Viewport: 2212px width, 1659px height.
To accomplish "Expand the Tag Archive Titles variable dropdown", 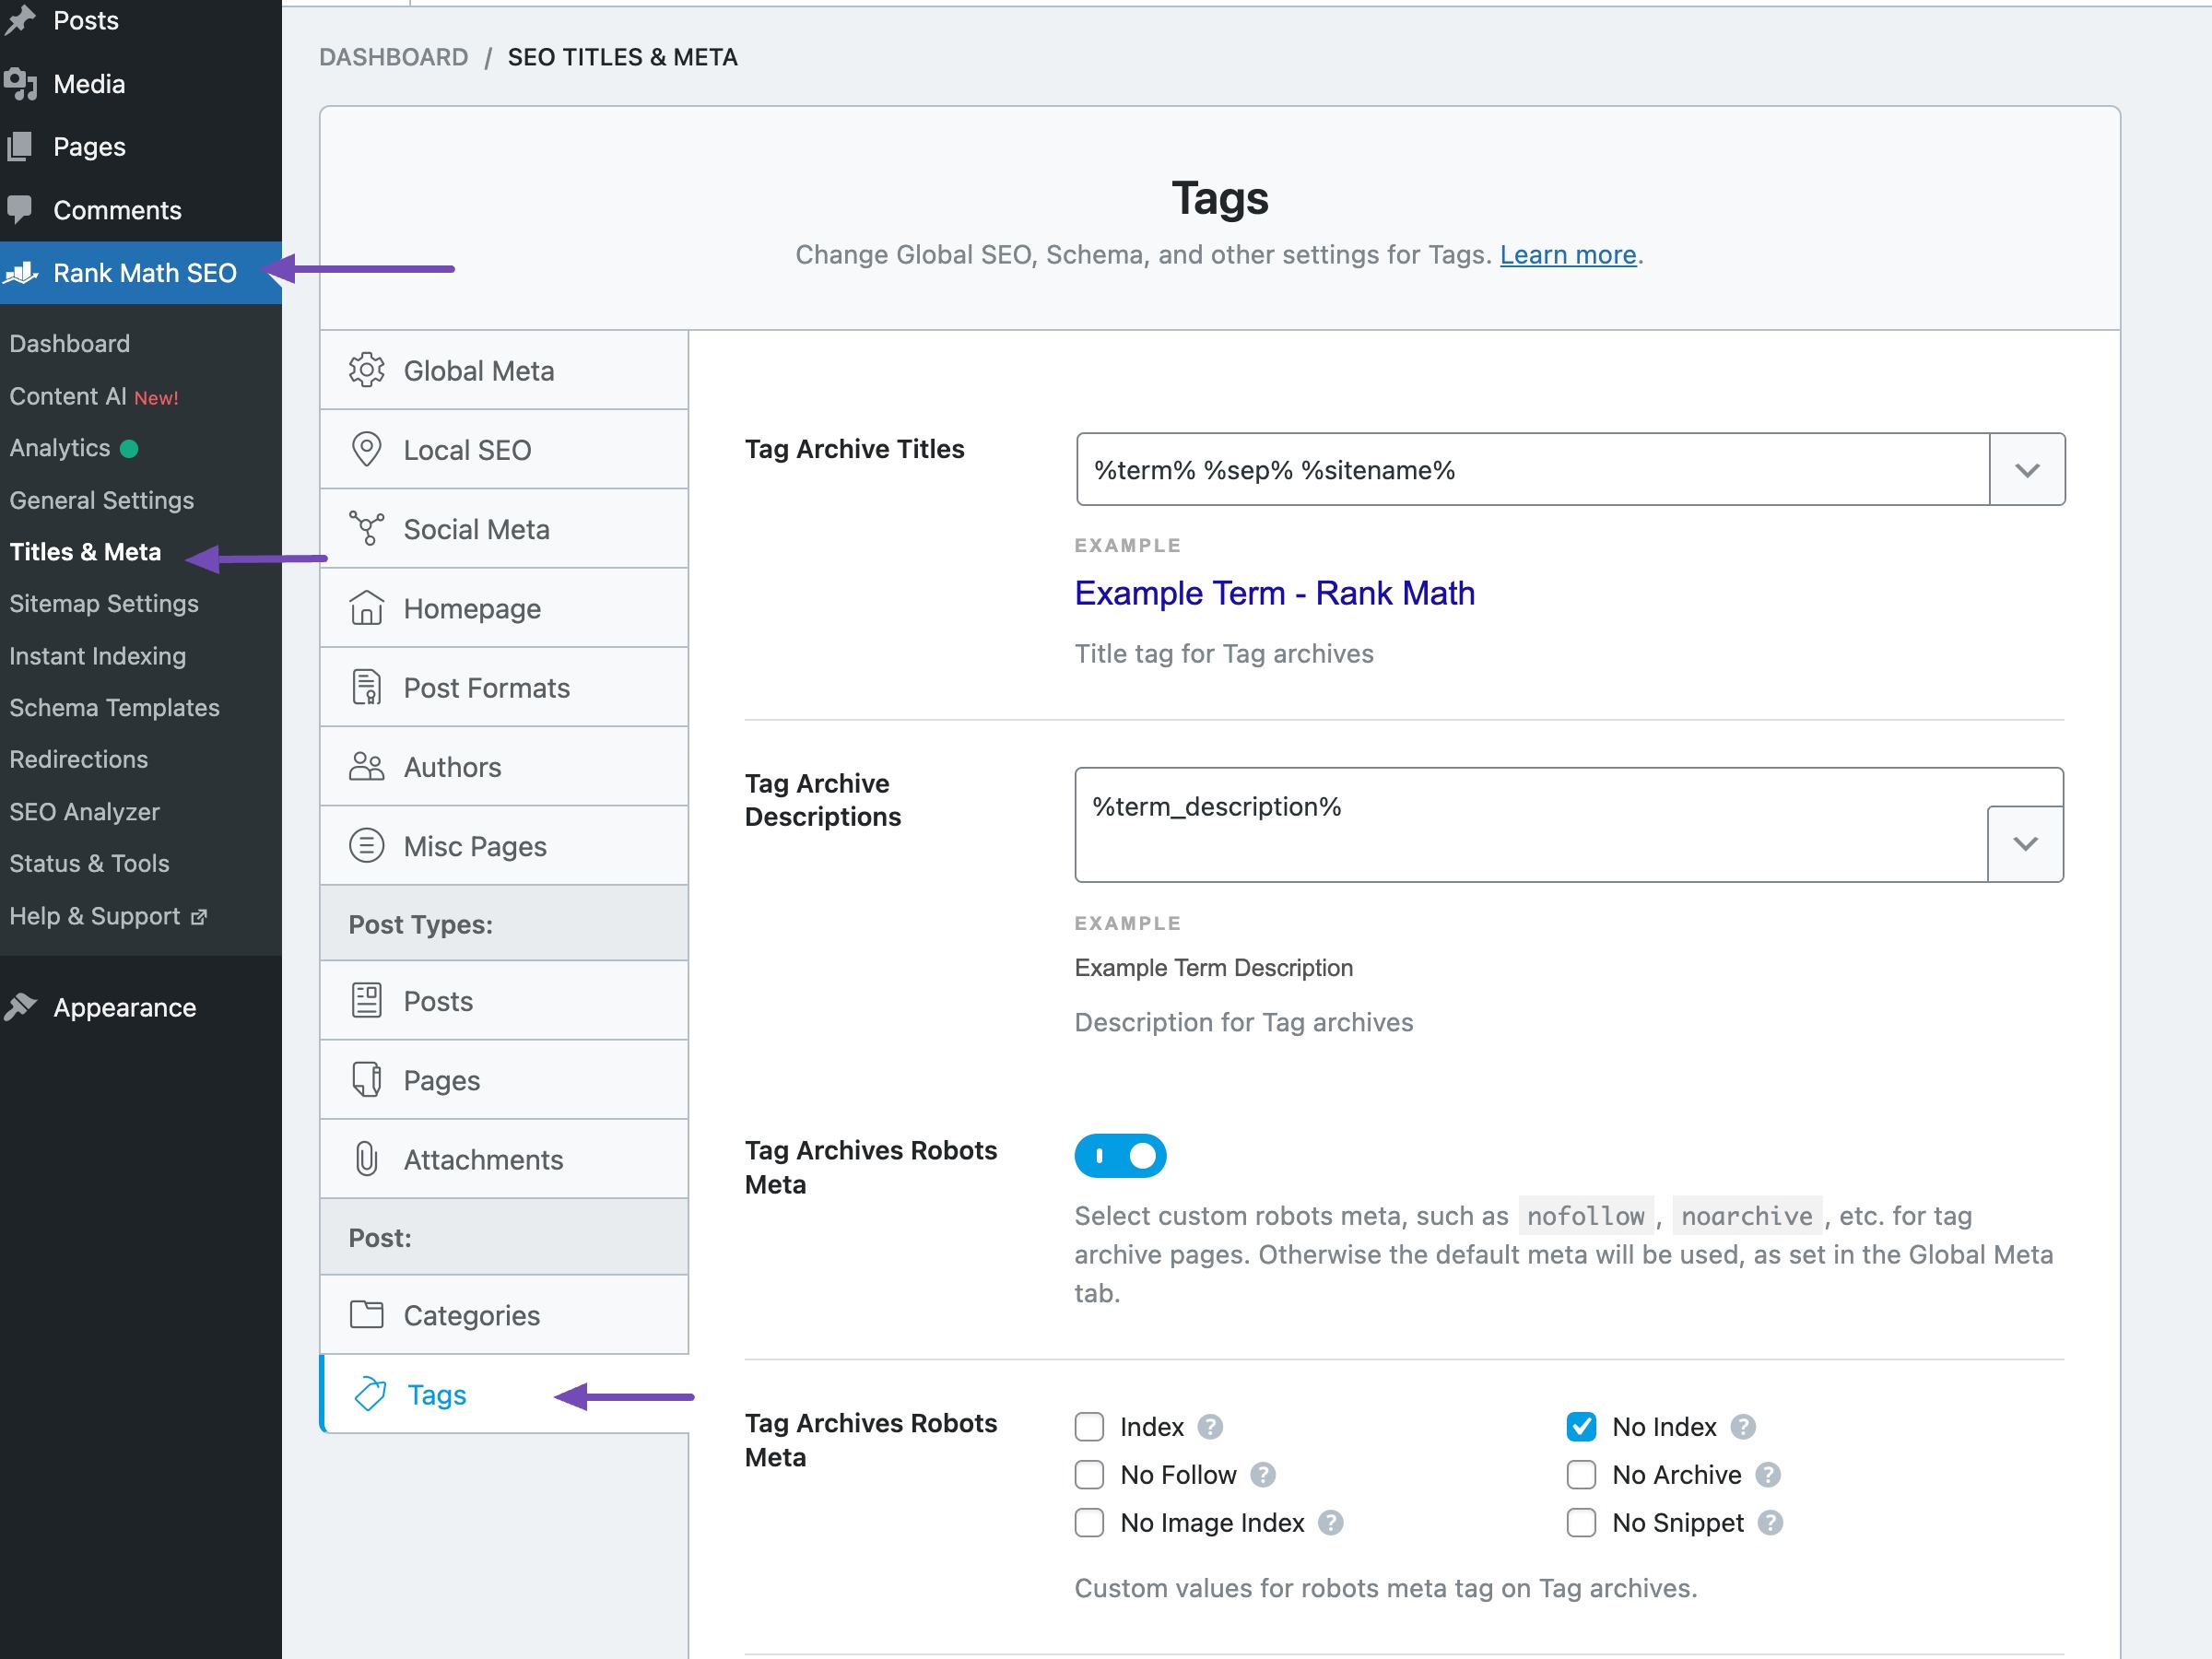I will pos(2026,470).
